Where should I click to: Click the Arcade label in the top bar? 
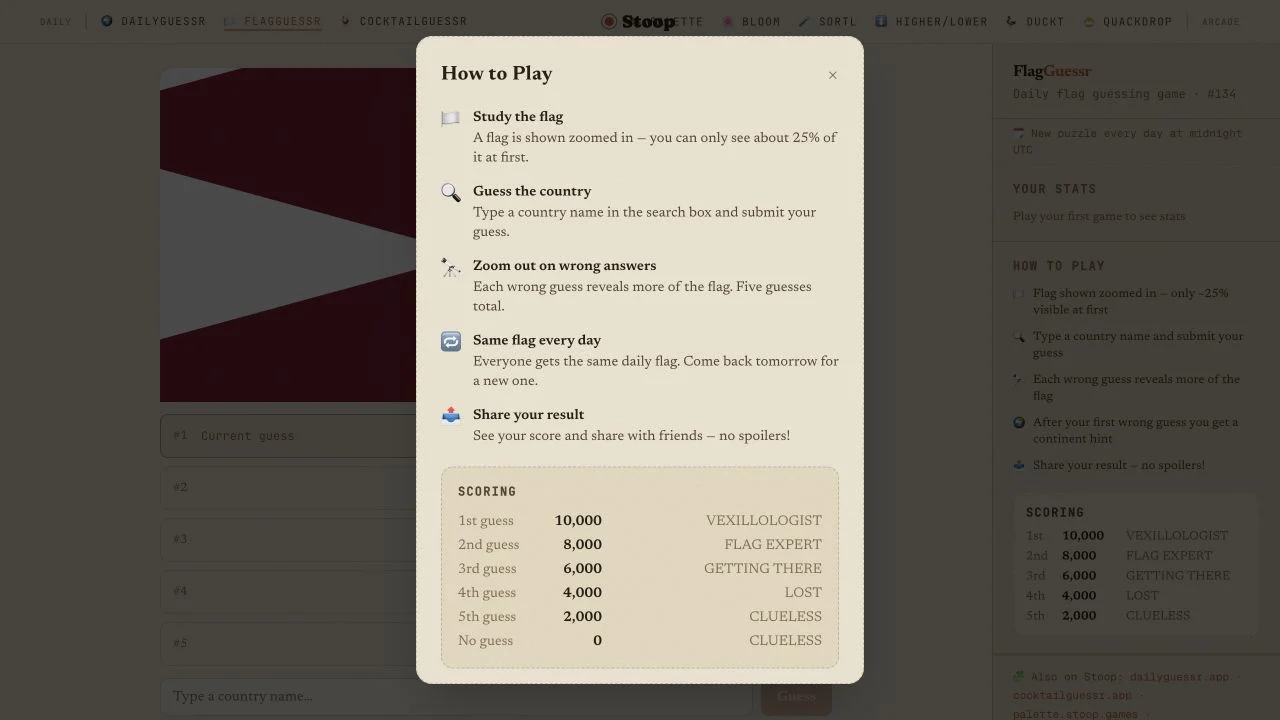click(x=1221, y=21)
